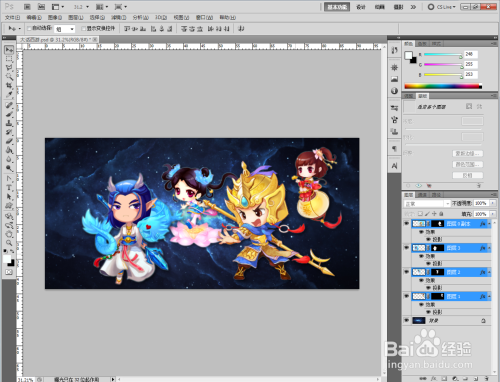The width and height of the screenshot is (500, 382).
Task: Hide the 图层 1 layer
Action: click(406, 296)
